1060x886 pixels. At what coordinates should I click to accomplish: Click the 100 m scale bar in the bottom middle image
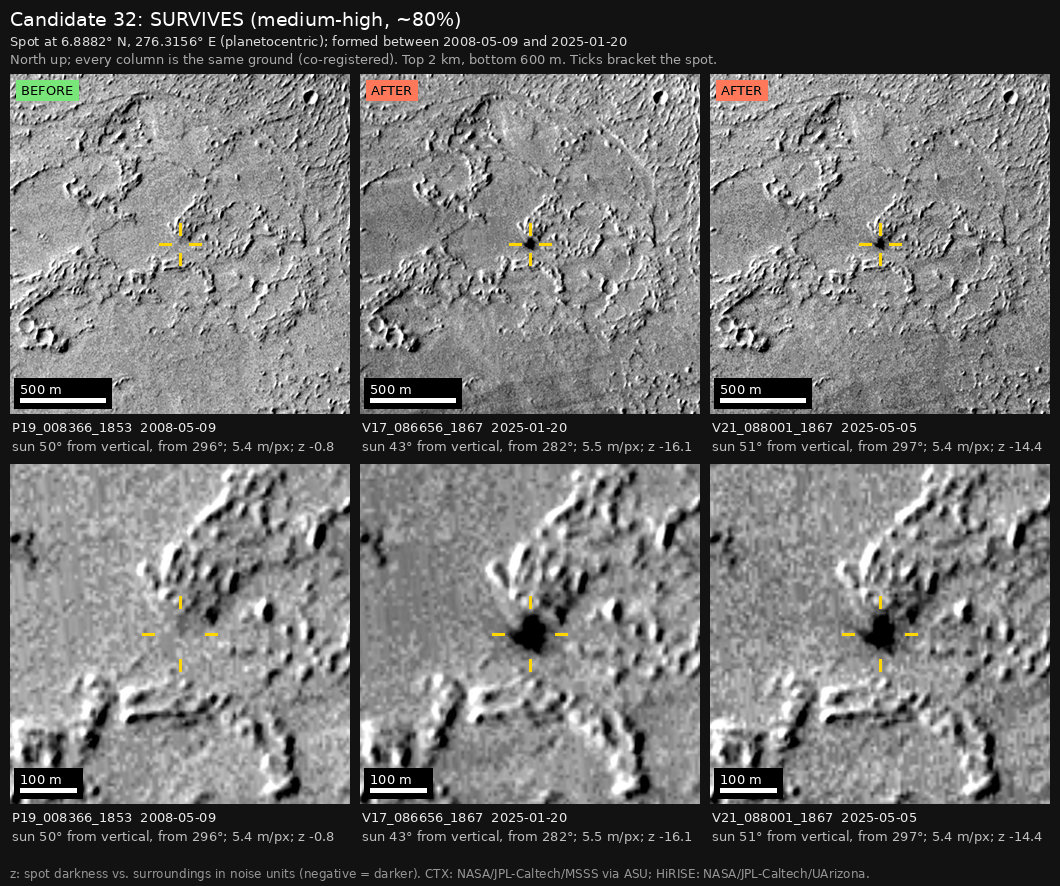coord(399,783)
